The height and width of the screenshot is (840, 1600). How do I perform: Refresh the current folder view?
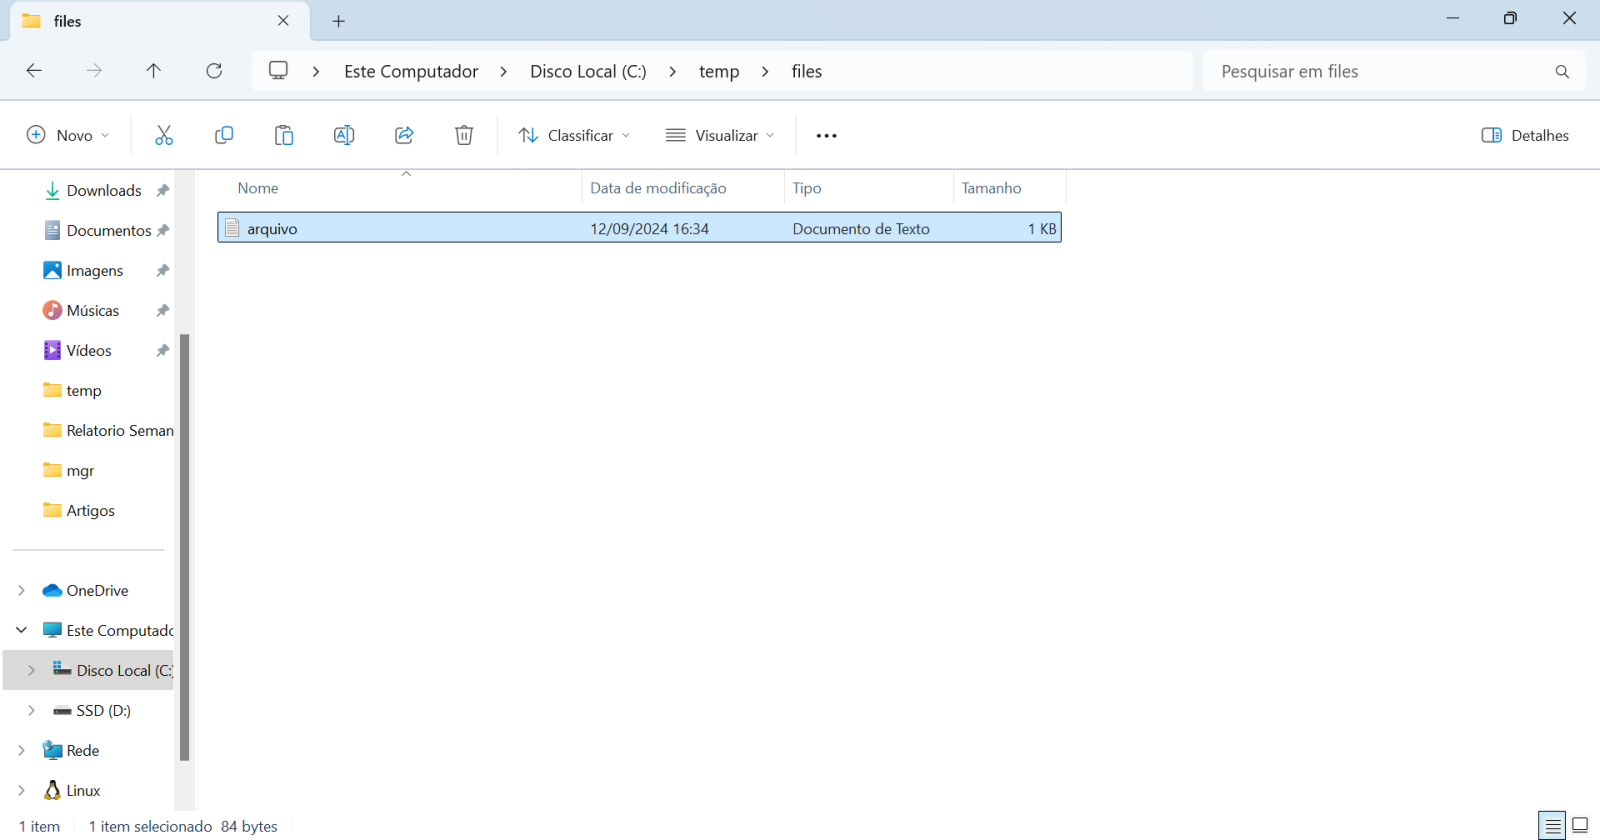pos(214,71)
